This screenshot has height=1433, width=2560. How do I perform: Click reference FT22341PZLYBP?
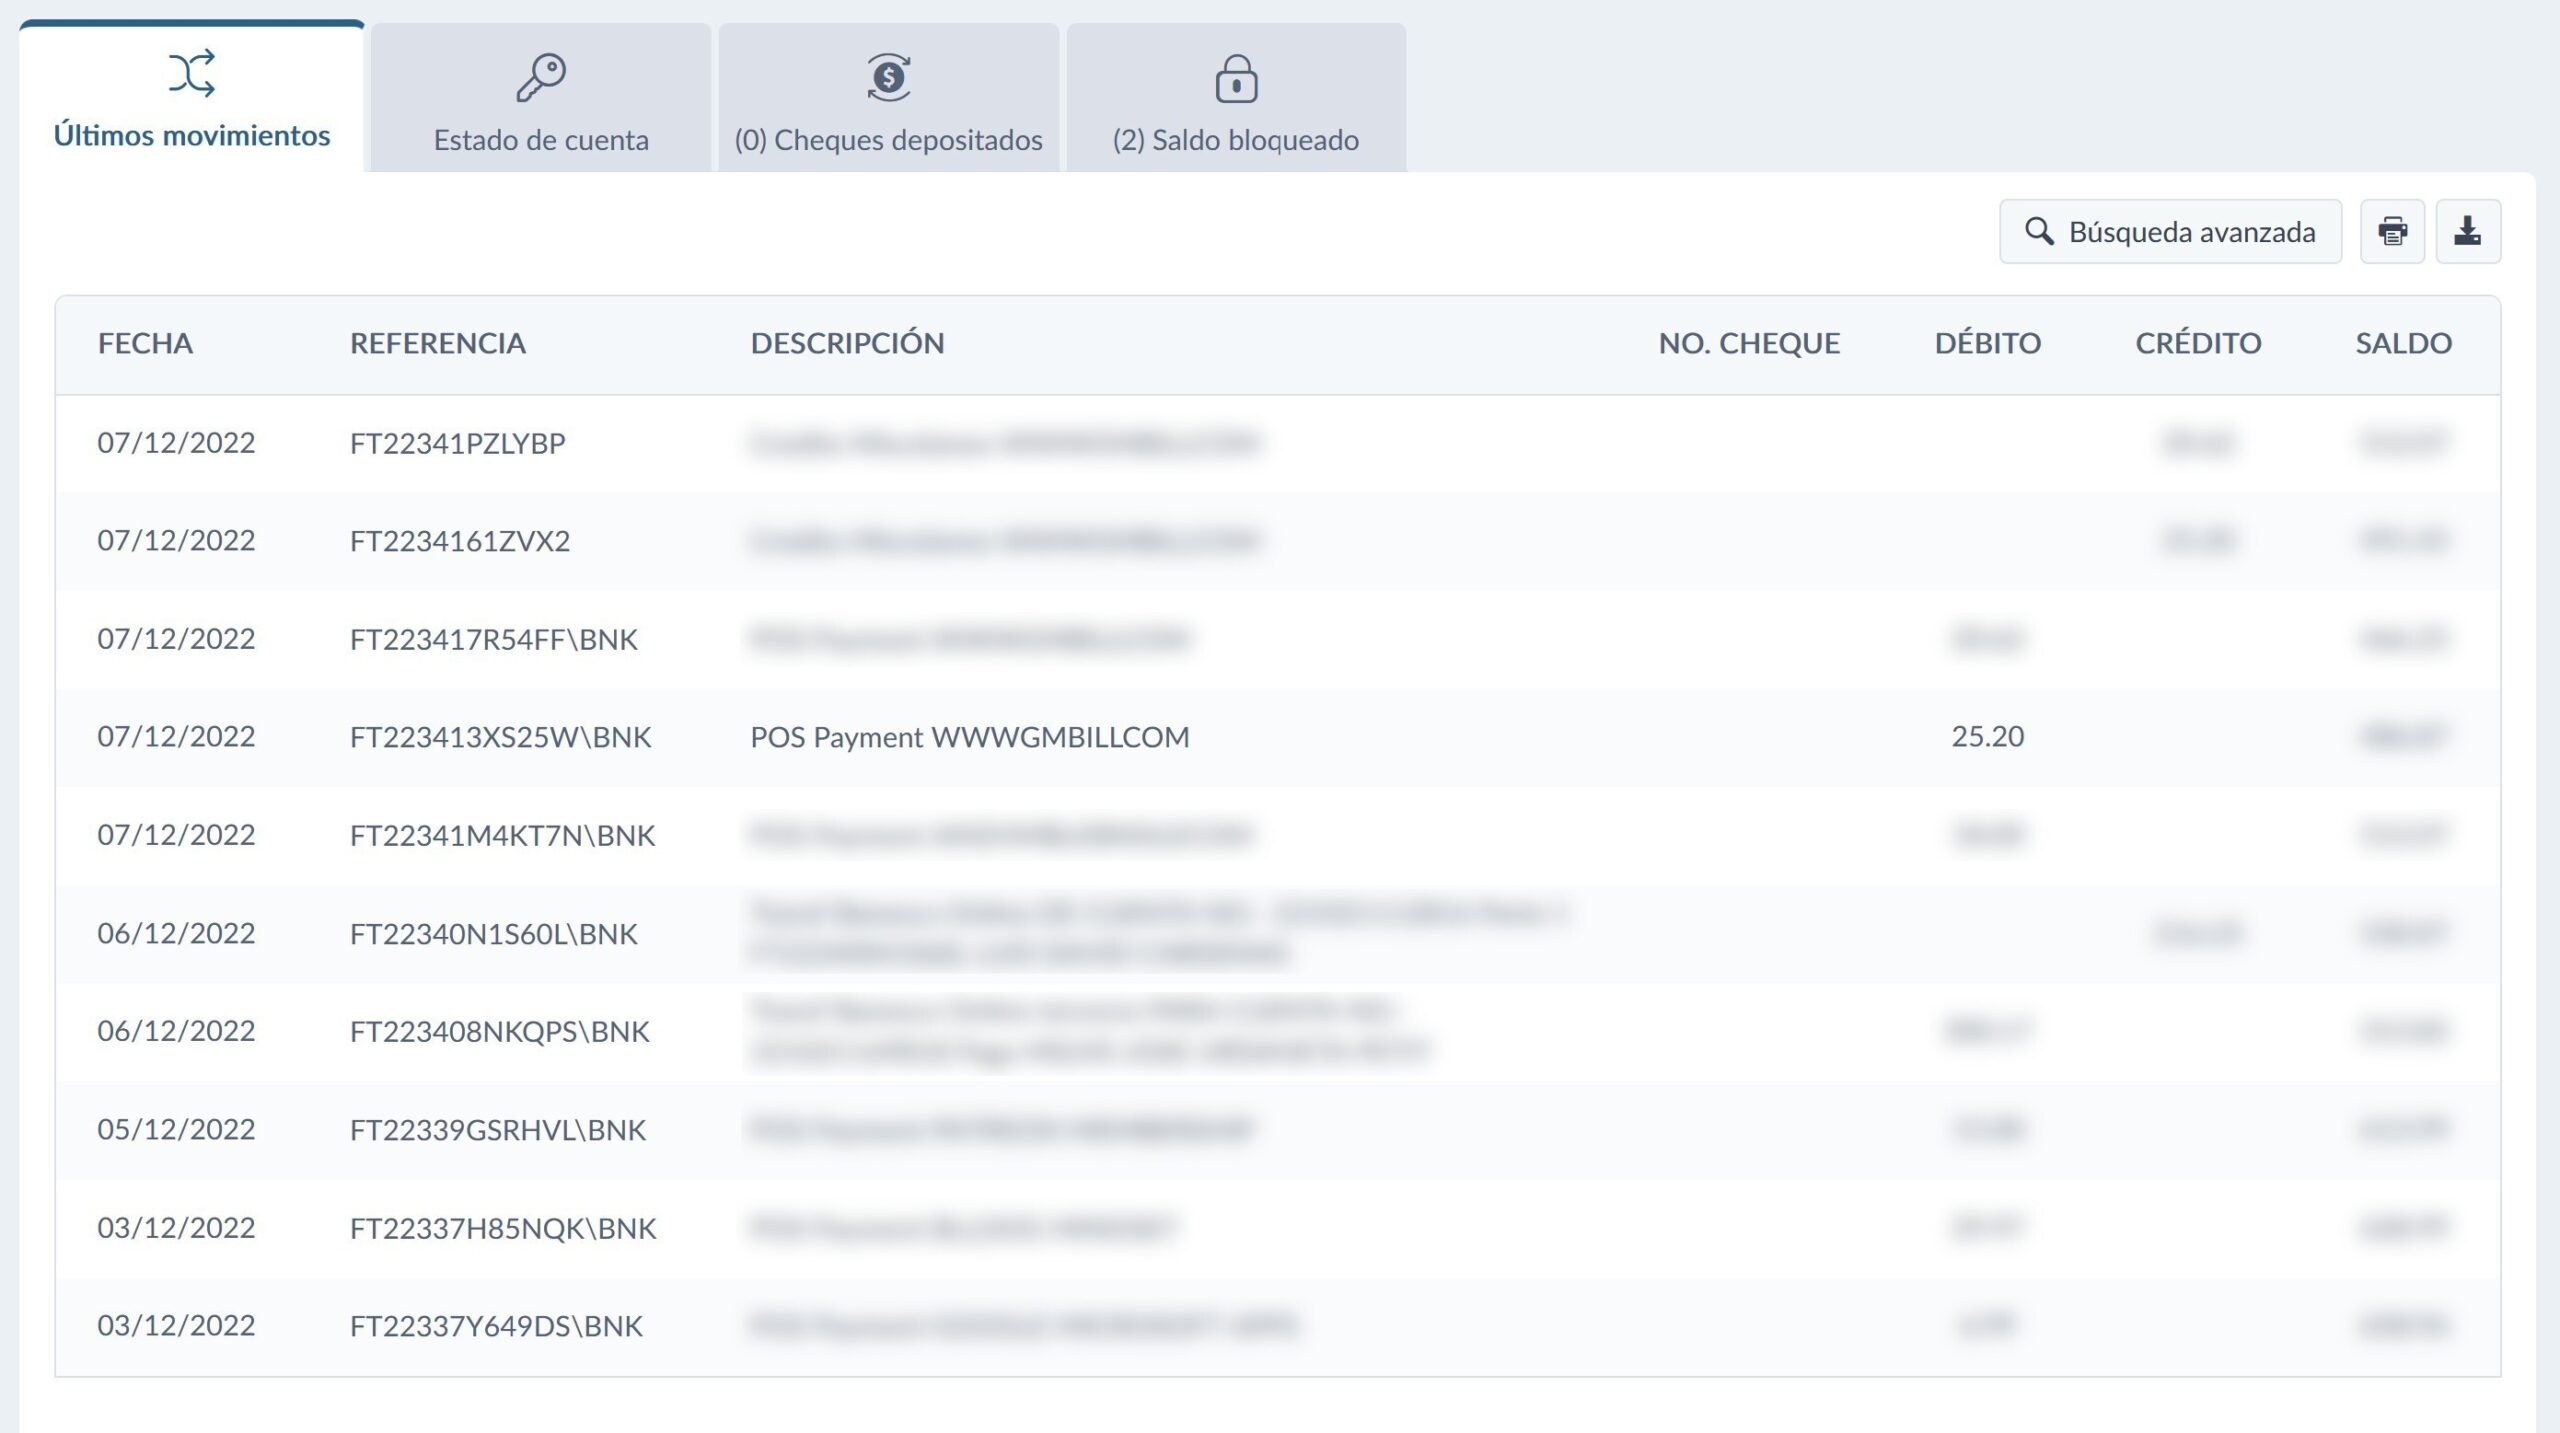(x=457, y=443)
